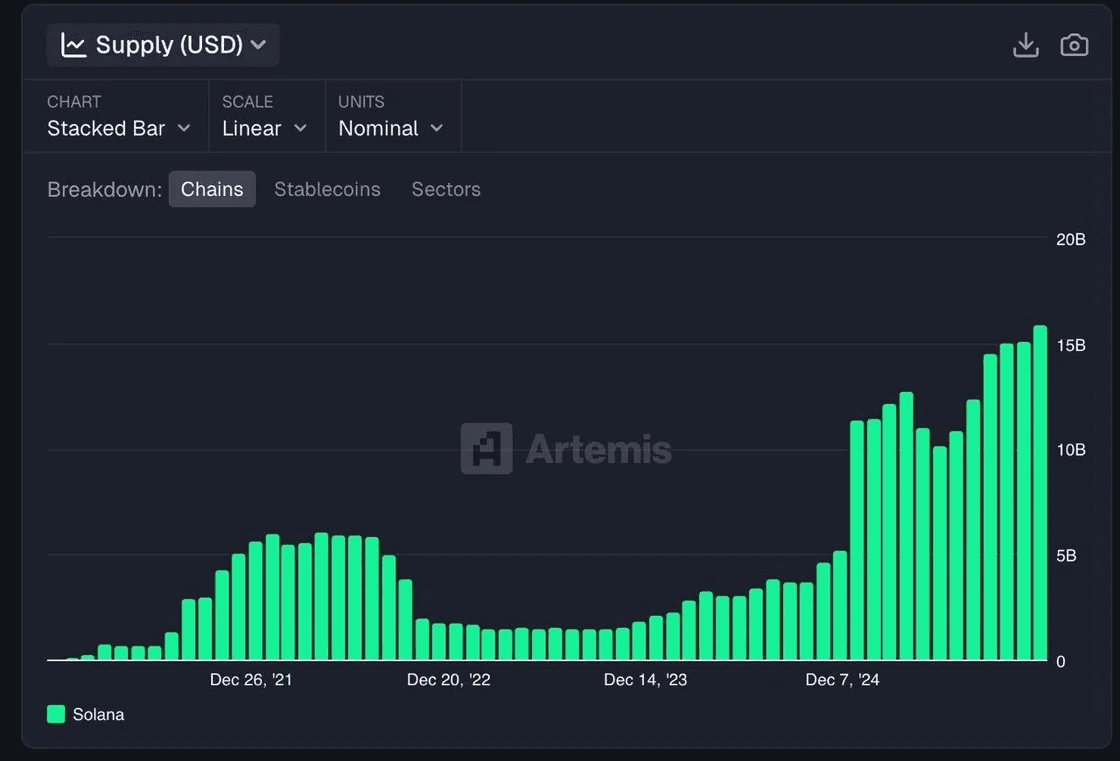1120x761 pixels.
Task: Open the Linear scale dropdown
Action: pos(264,129)
